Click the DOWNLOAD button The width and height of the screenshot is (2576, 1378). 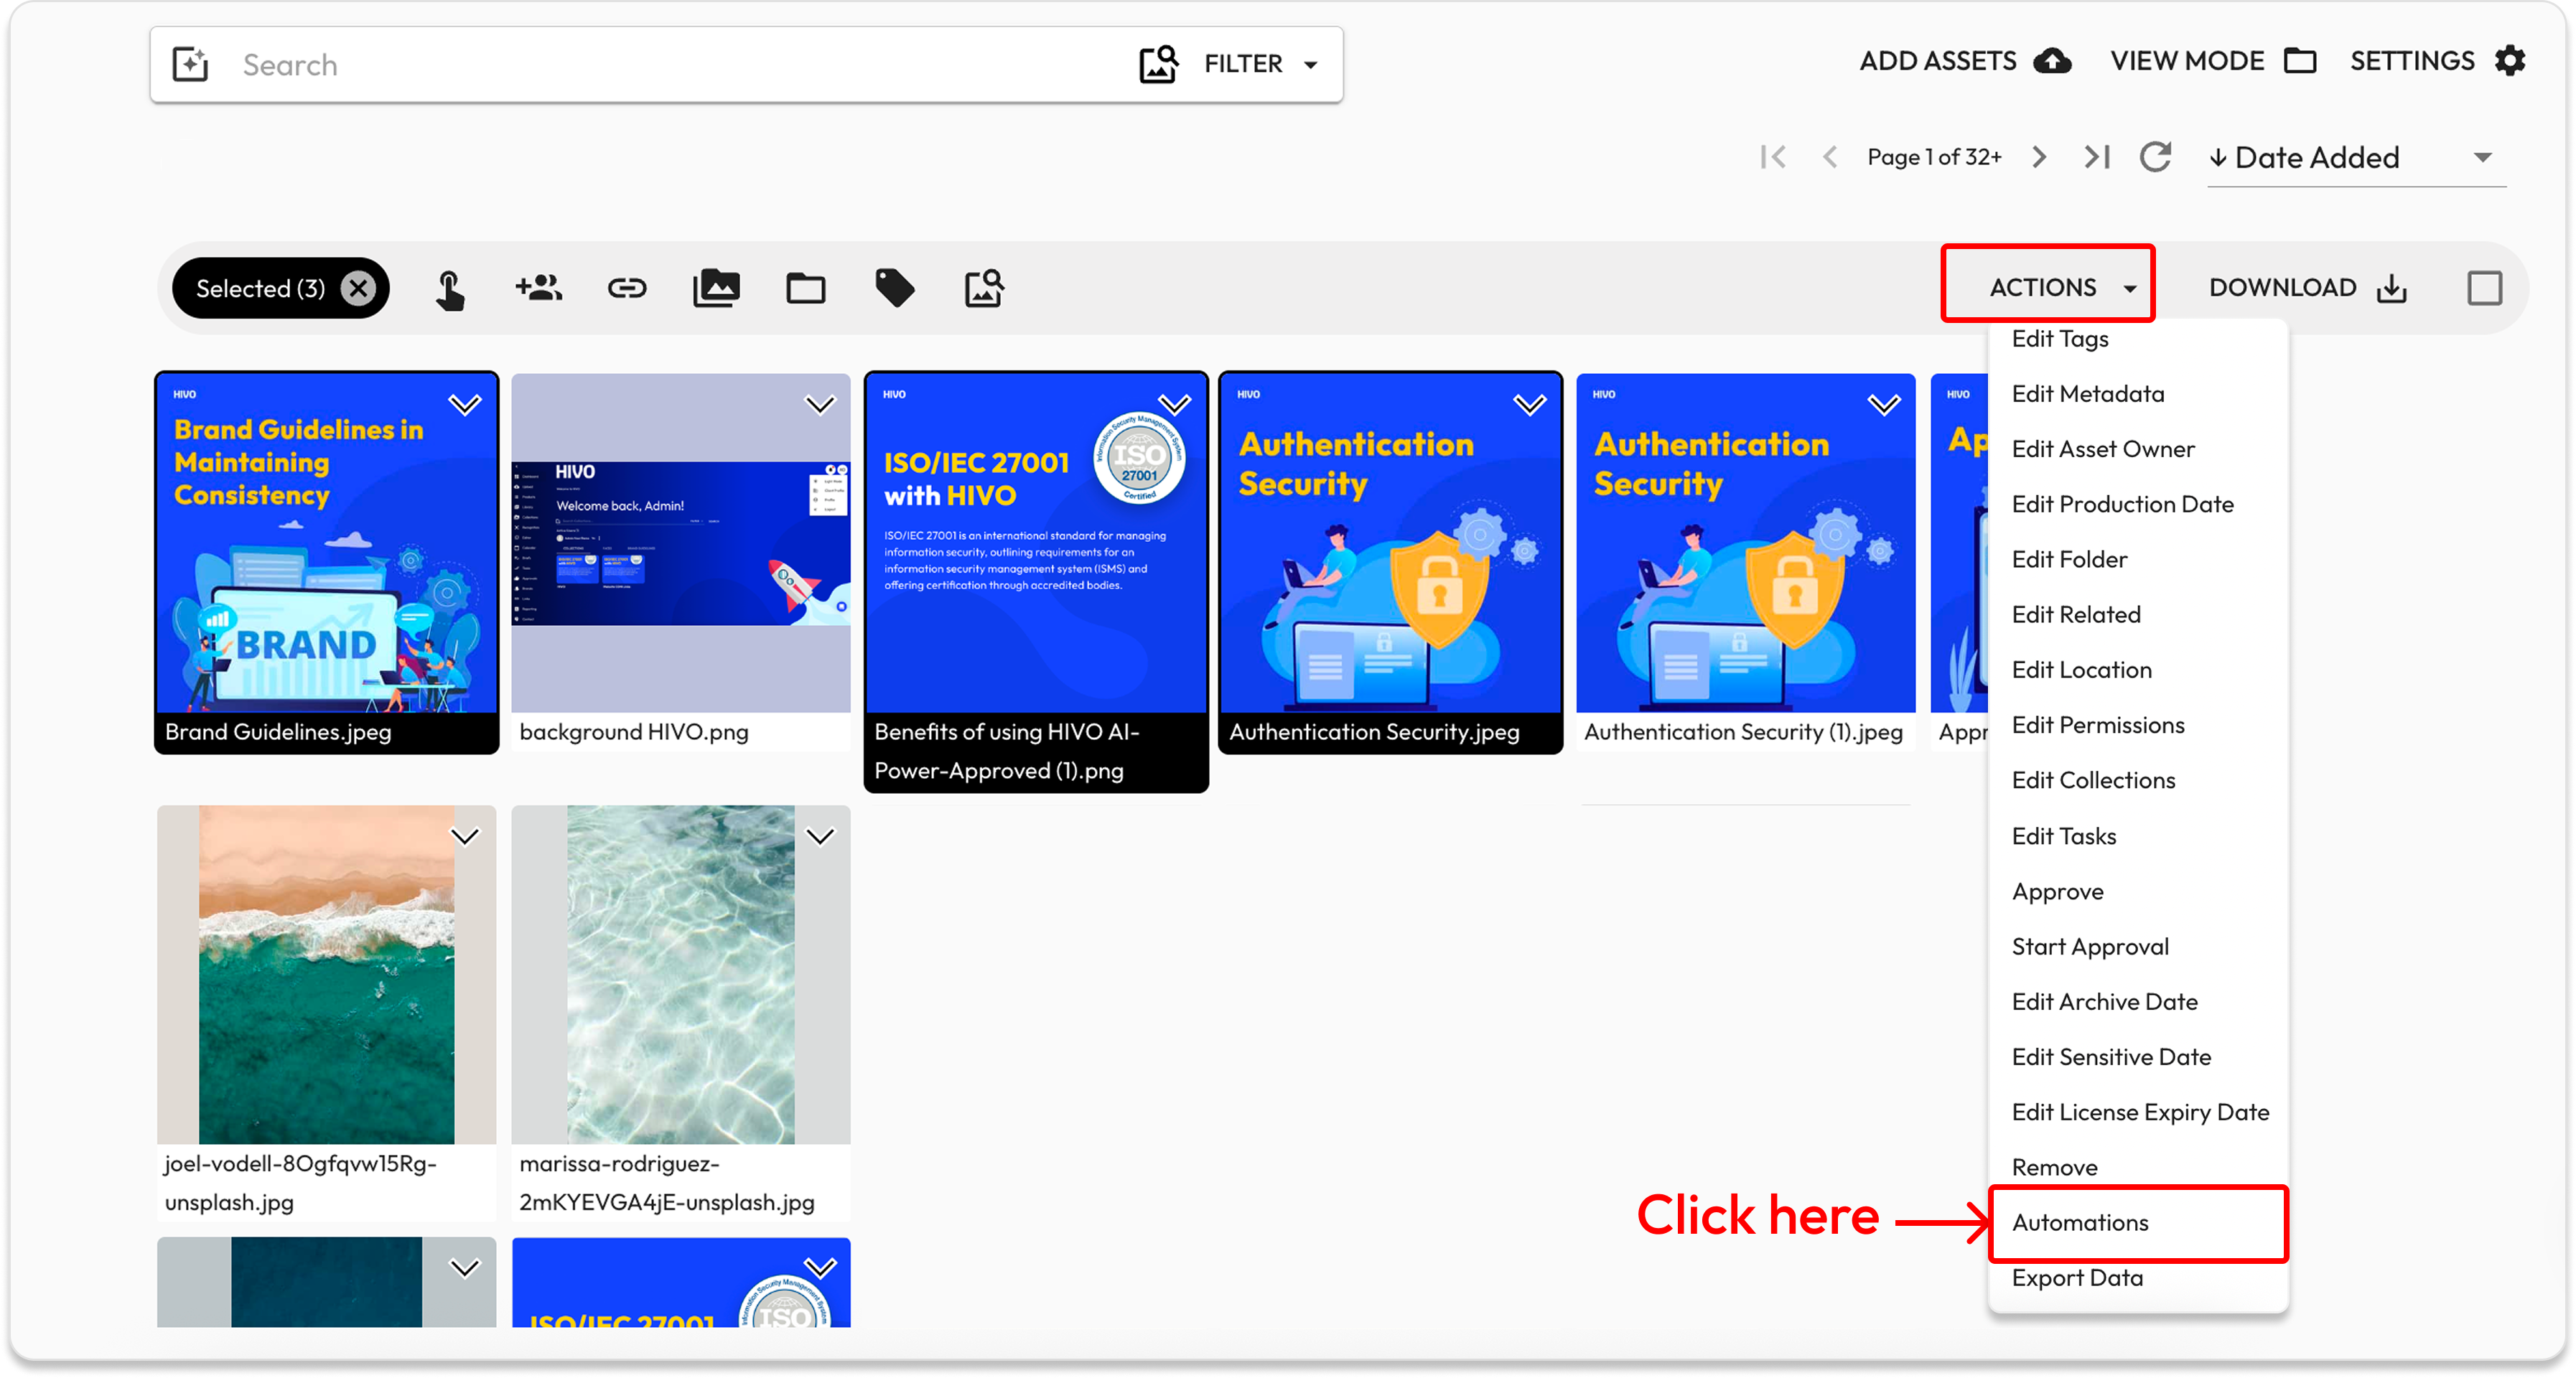click(2307, 288)
